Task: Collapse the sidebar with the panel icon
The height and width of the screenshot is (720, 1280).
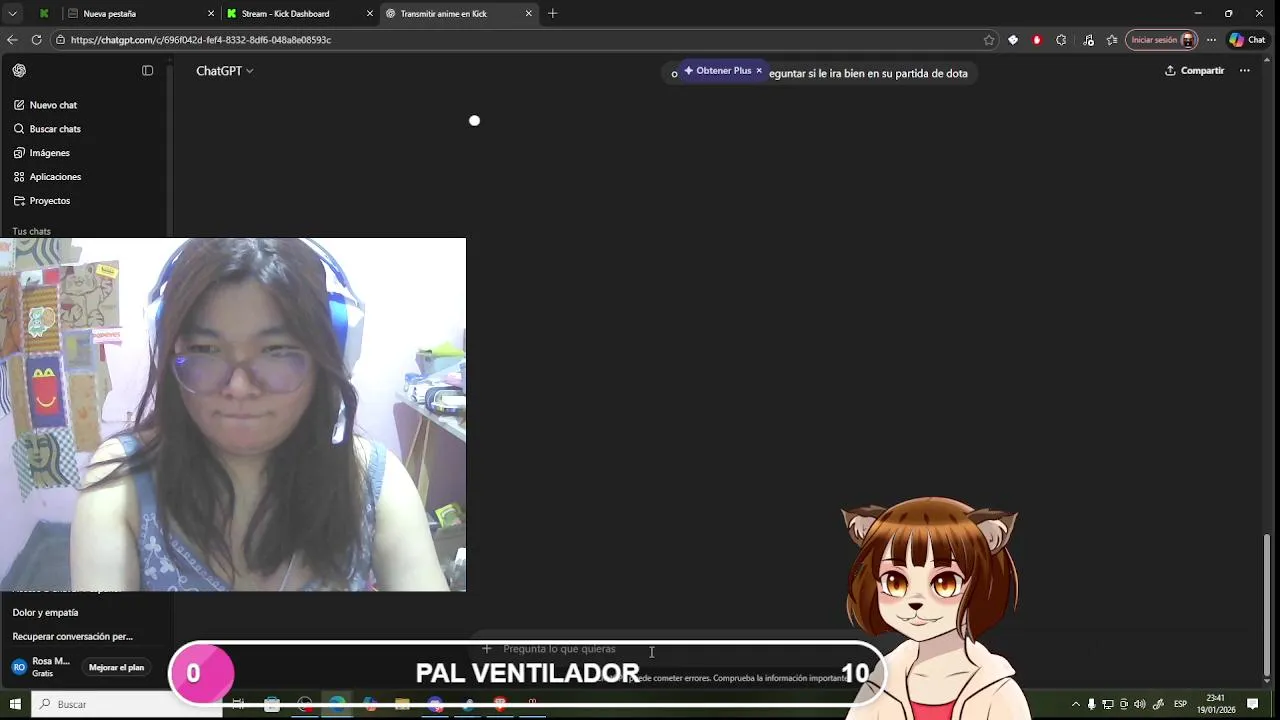Action: pyautogui.click(x=148, y=71)
